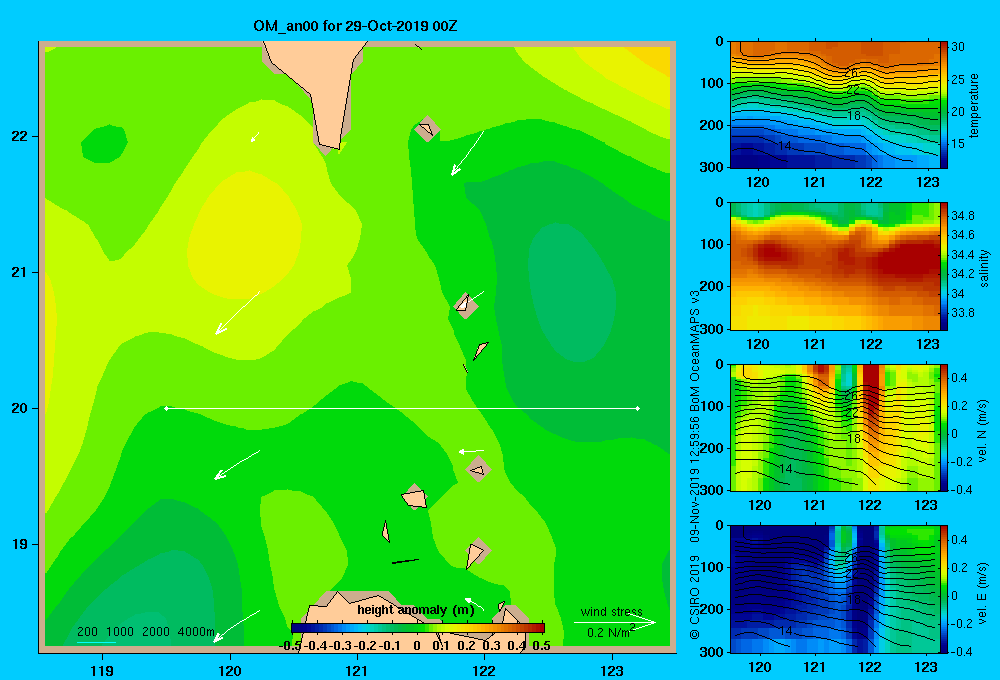Click the salinity color bar
This screenshot has height=680, width=1000.
tap(944, 266)
